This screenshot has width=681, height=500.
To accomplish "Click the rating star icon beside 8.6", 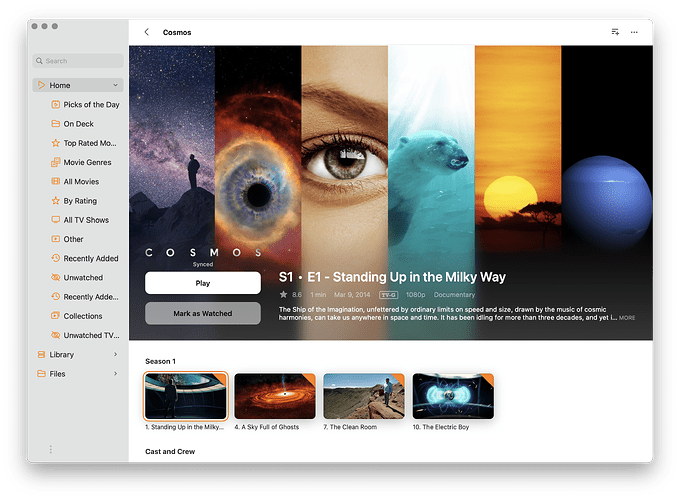I will tap(283, 295).
